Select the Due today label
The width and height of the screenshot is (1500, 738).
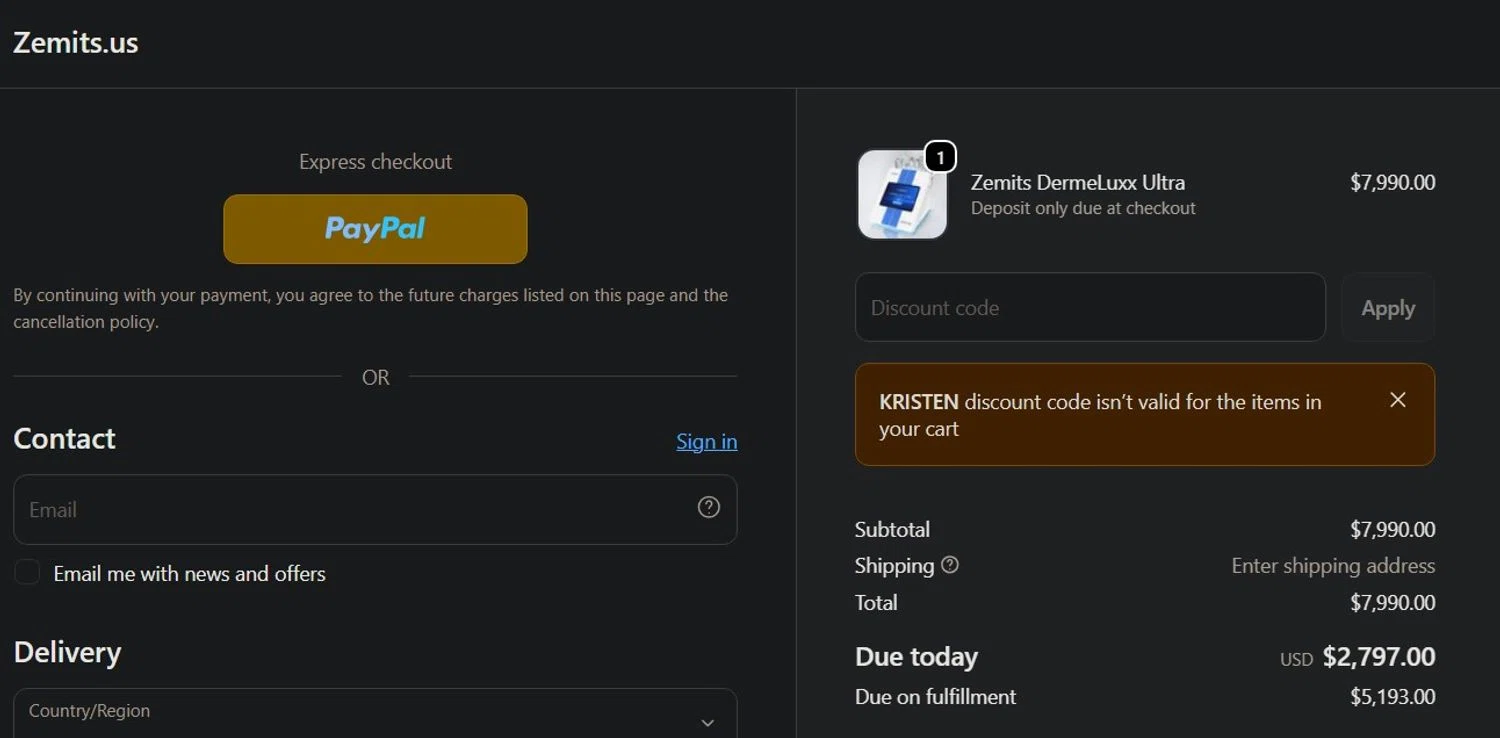click(916, 657)
